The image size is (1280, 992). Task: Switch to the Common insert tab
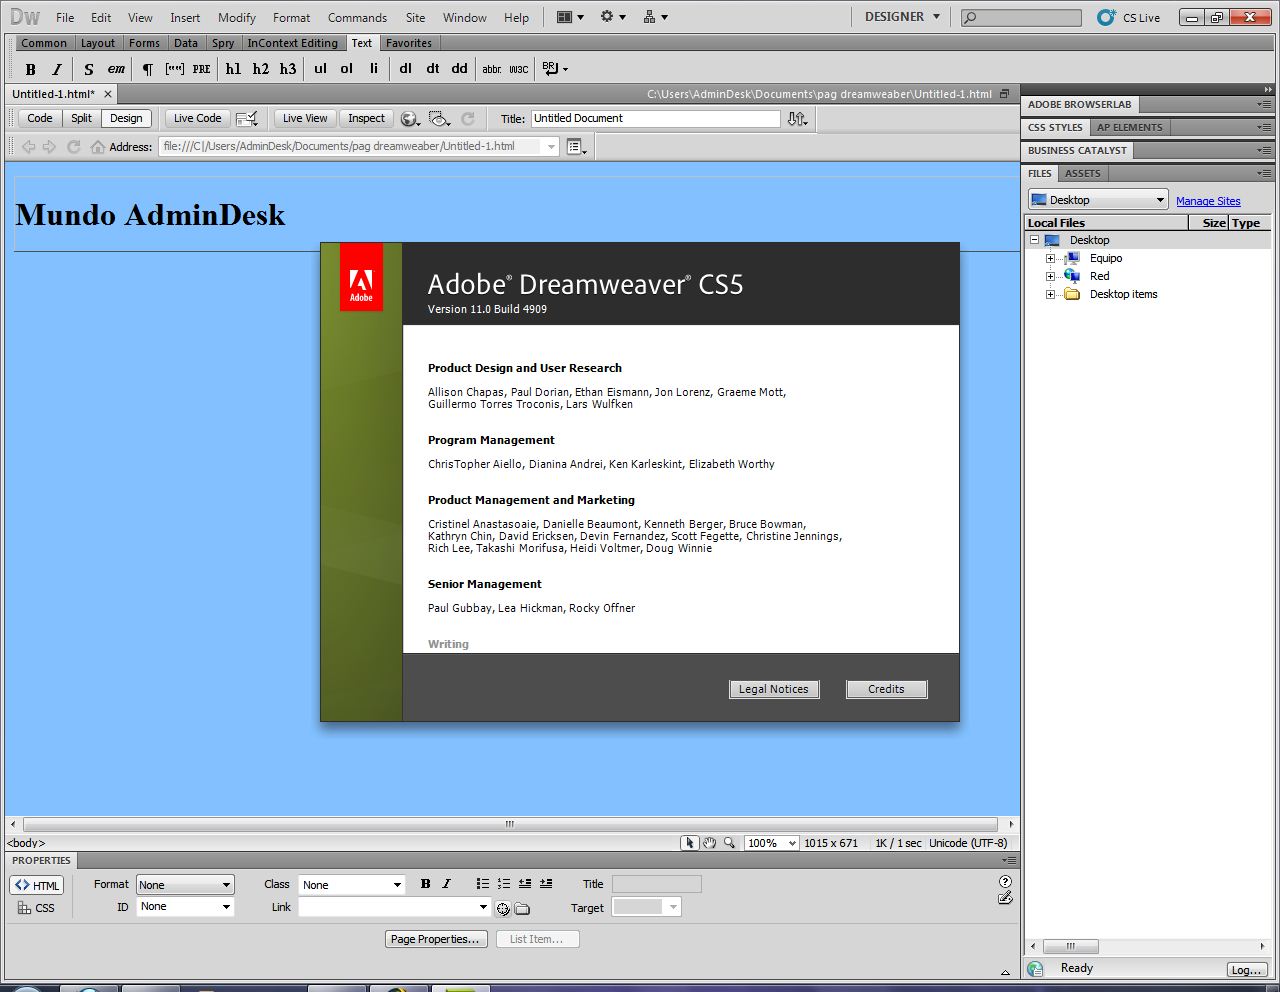tap(44, 43)
